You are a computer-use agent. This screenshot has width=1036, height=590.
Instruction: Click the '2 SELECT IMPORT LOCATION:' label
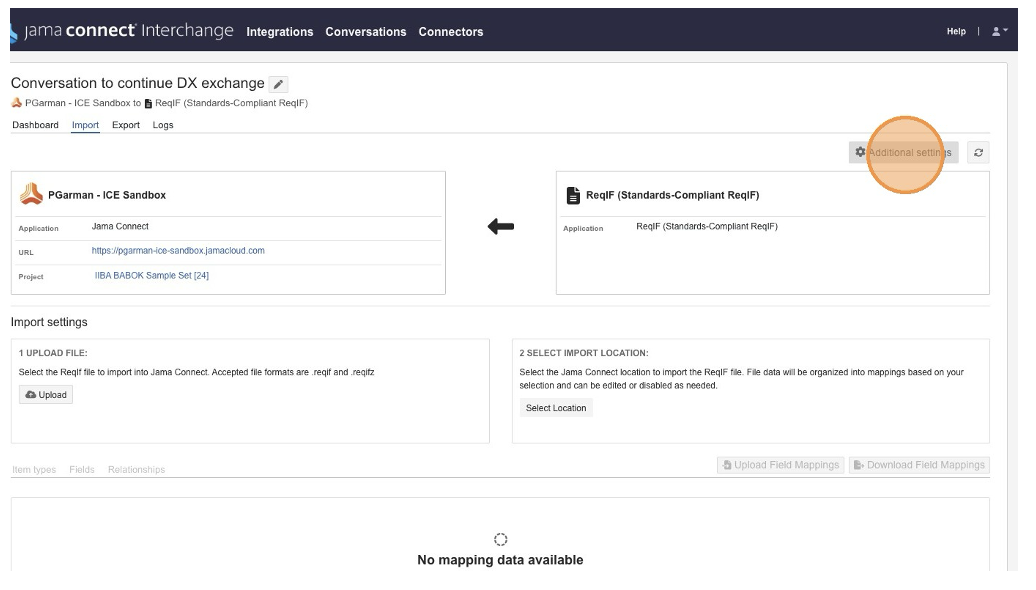tap(584, 353)
